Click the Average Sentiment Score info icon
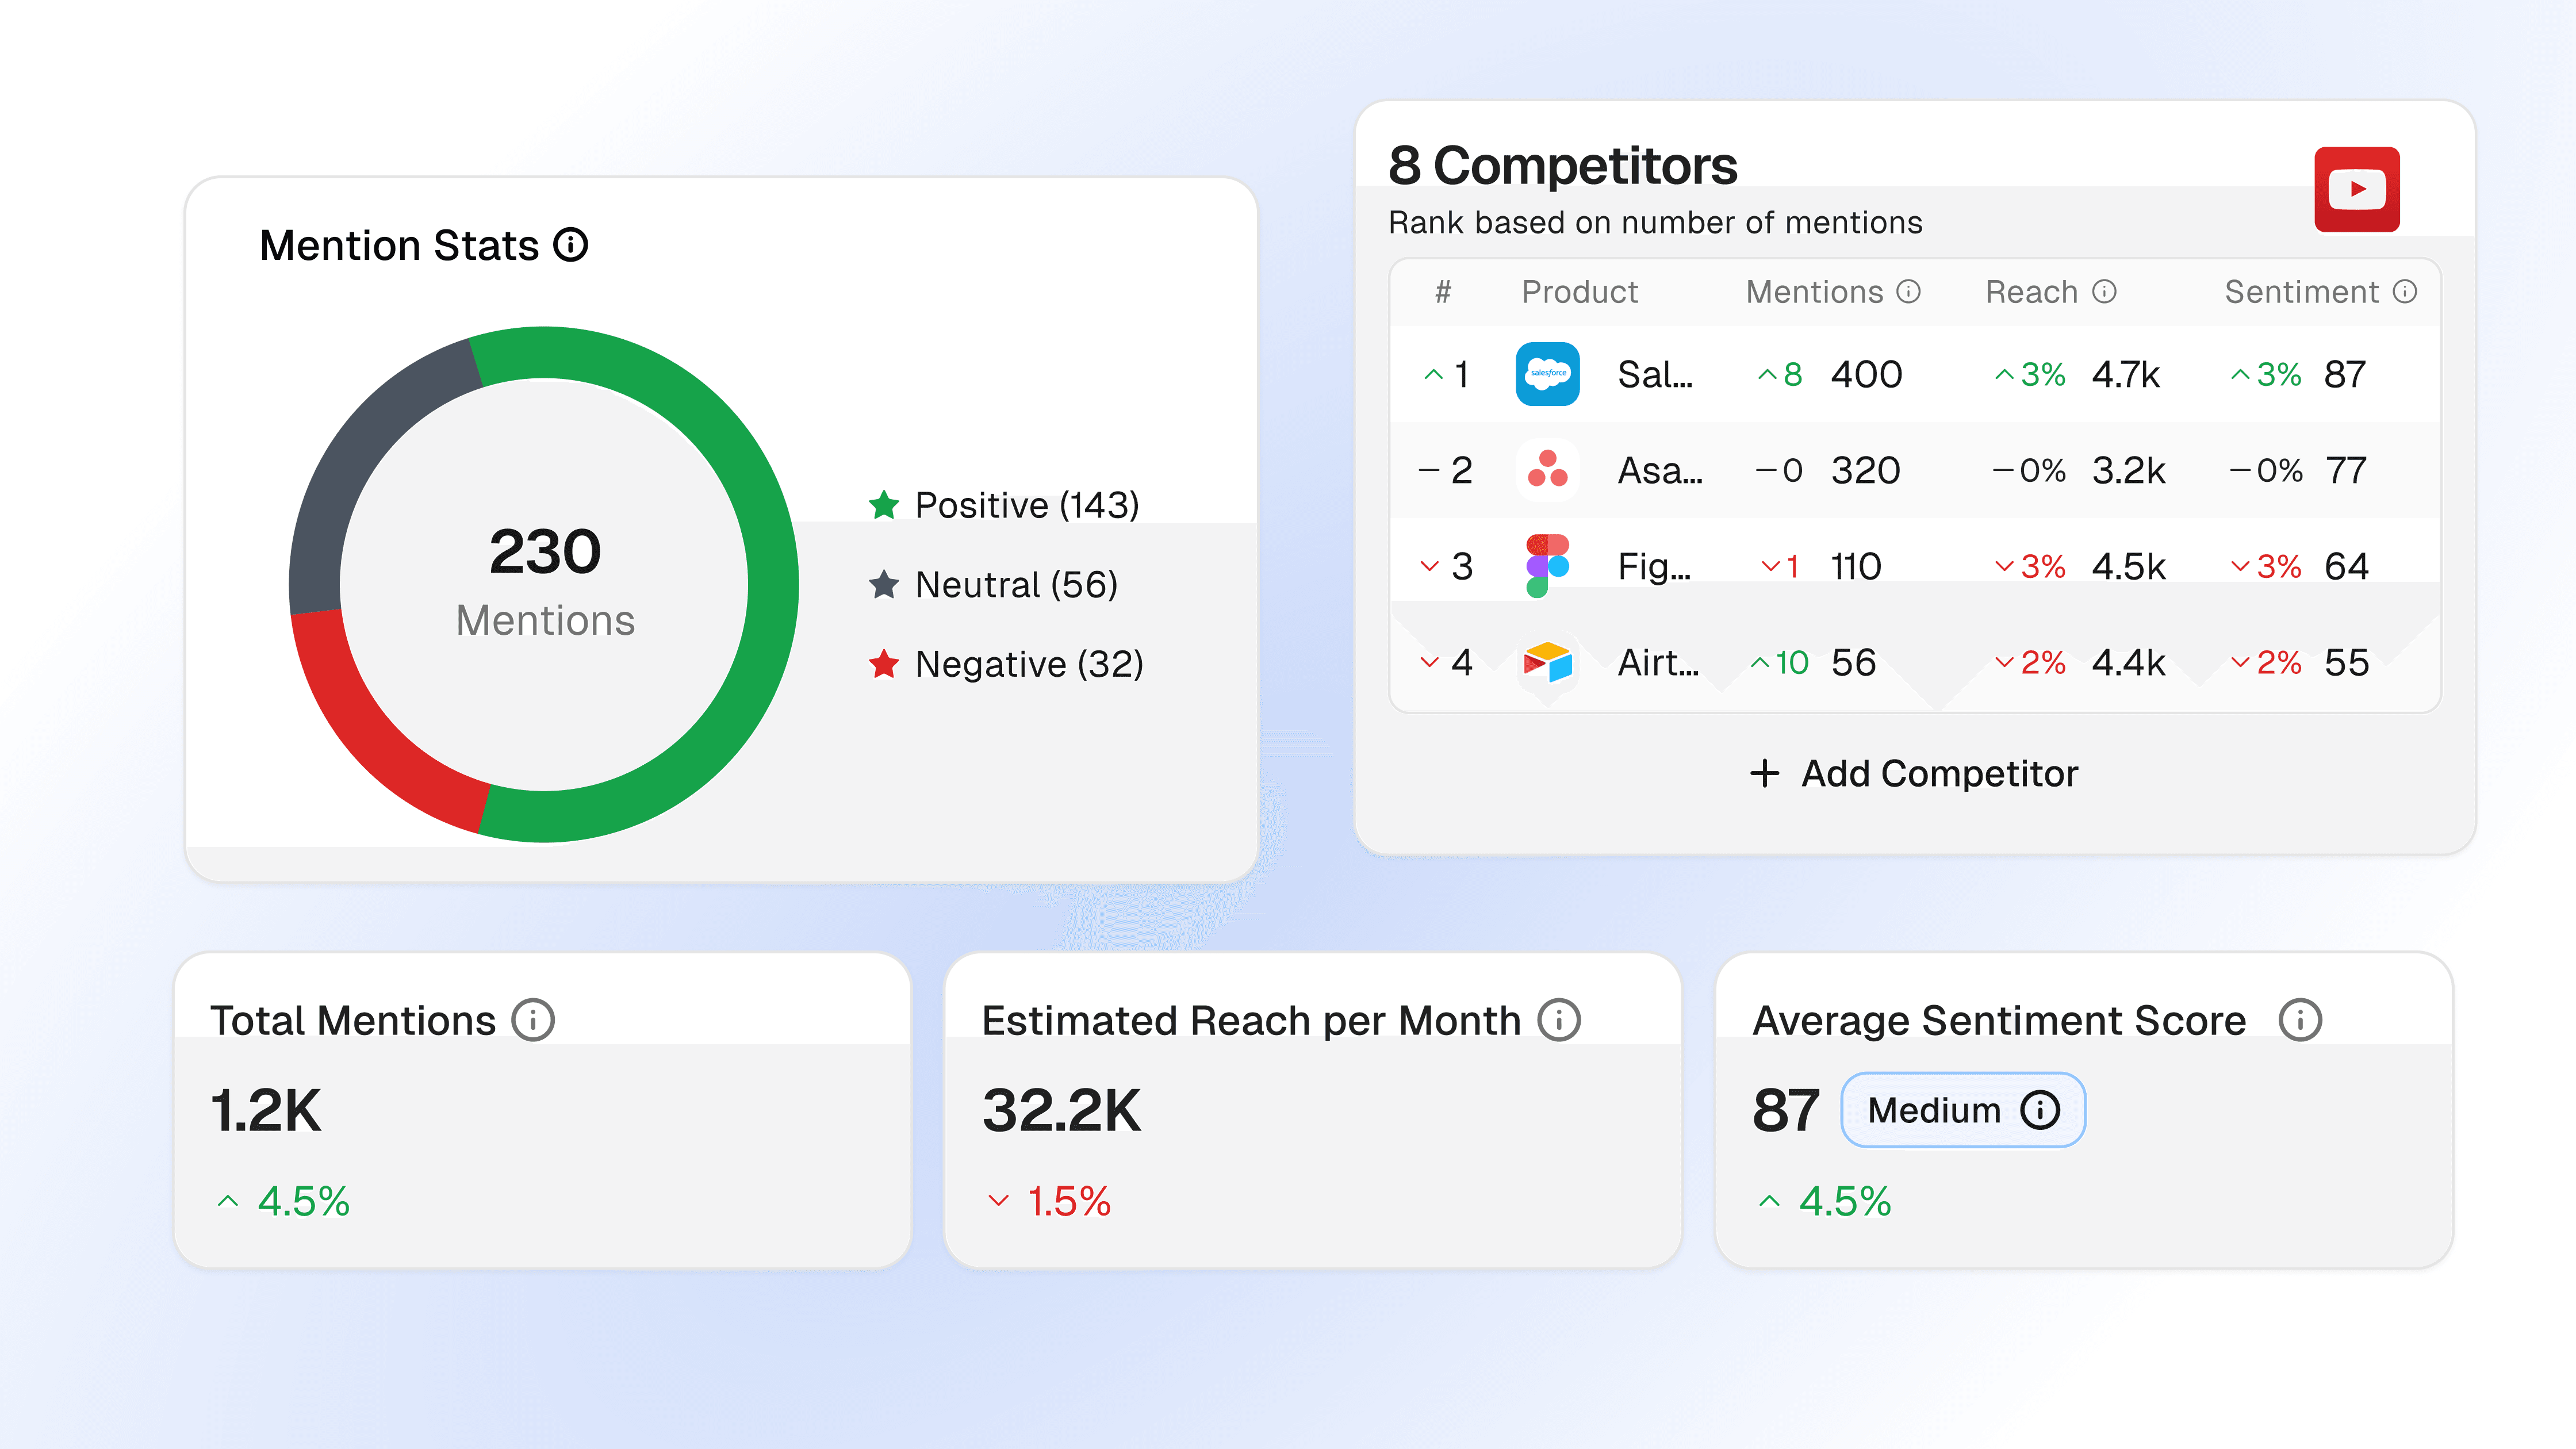Screen dimensions: 2576x1449 [2300, 1020]
